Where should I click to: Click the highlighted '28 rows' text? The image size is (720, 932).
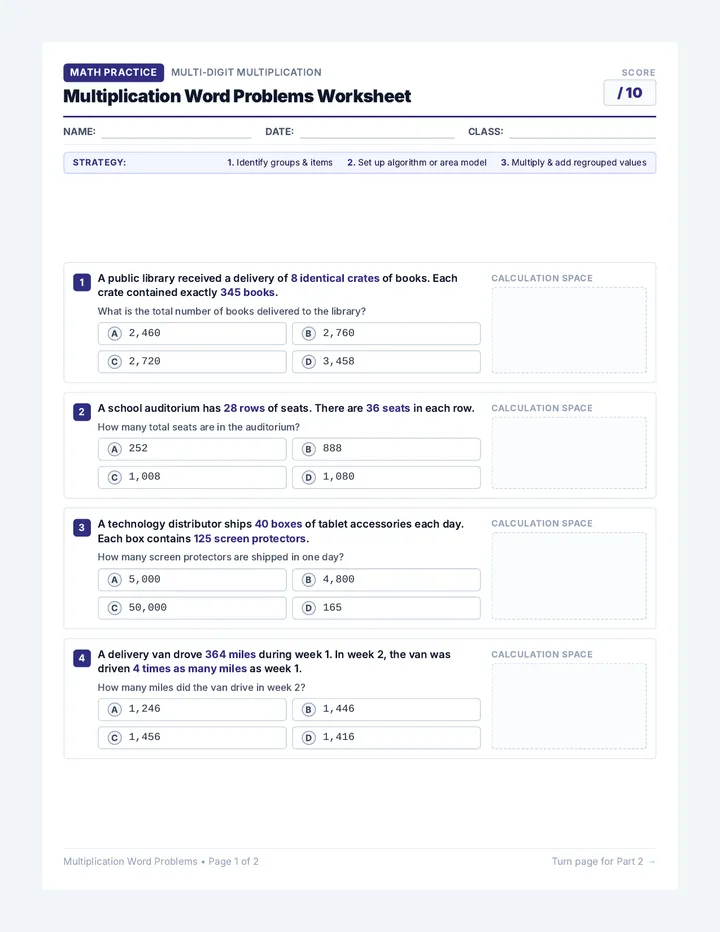(x=244, y=408)
